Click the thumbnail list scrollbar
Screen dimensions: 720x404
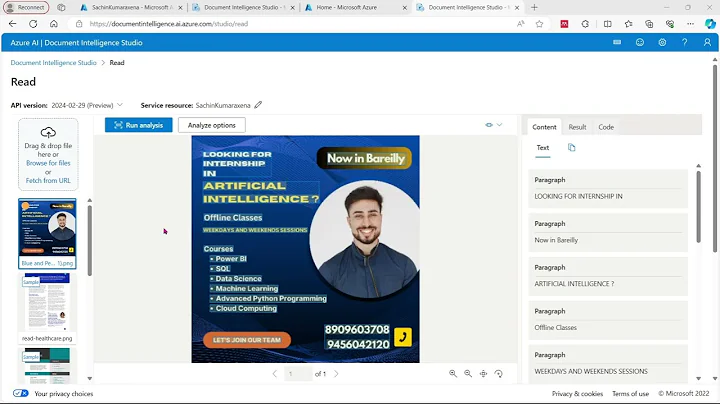(90, 240)
